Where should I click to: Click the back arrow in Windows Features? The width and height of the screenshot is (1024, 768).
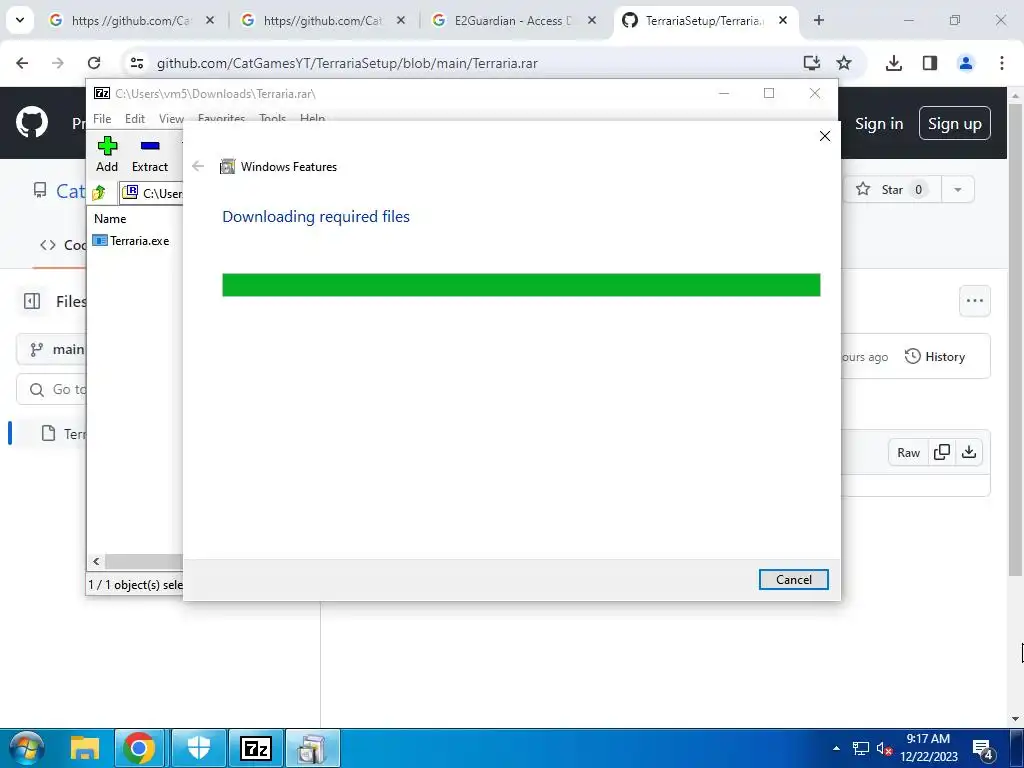point(198,166)
